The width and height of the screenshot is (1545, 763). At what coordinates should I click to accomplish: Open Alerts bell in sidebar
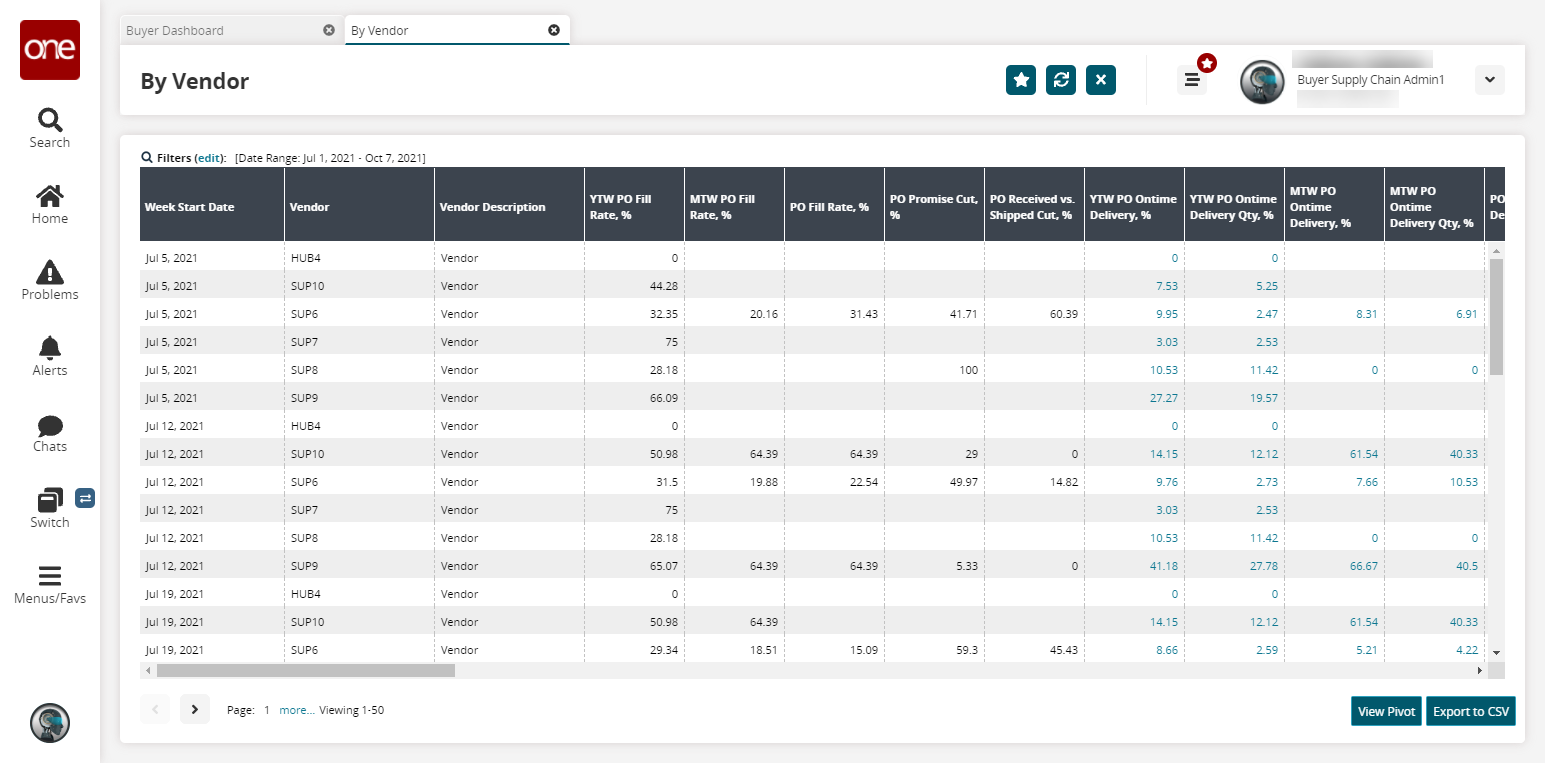click(x=50, y=356)
